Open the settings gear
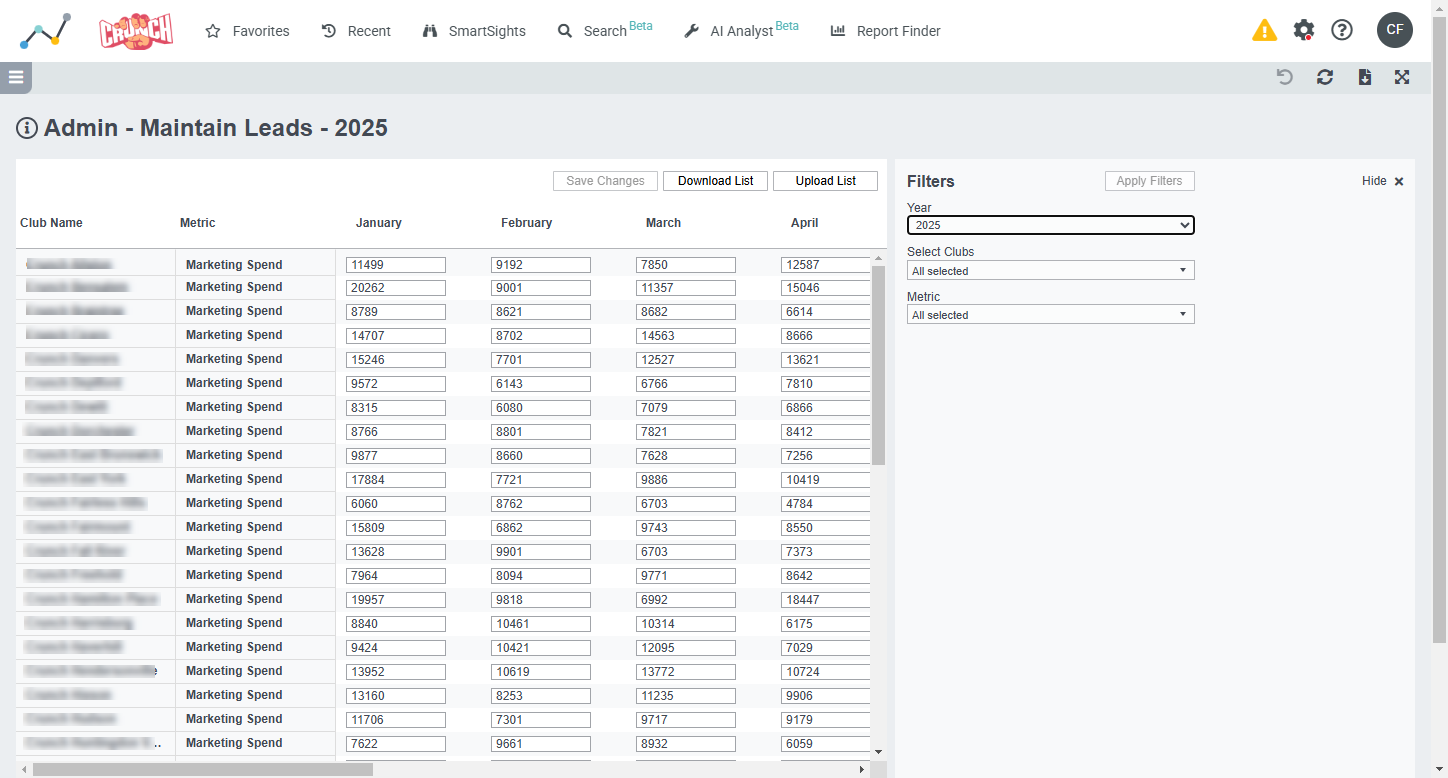Image resolution: width=1448 pixels, height=778 pixels. click(x=1304, y=30)
